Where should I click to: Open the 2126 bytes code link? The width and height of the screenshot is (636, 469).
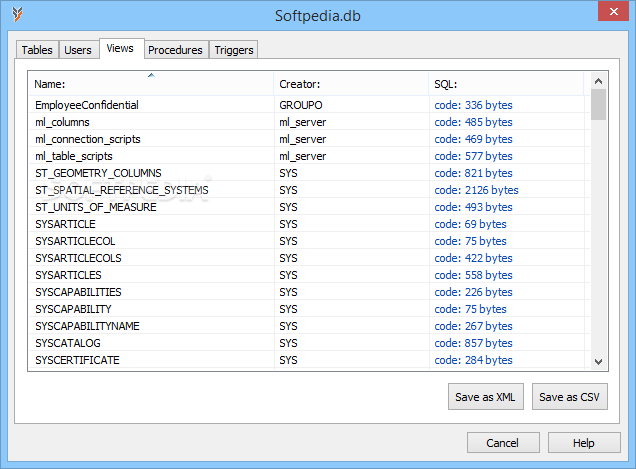click(476, 190)
